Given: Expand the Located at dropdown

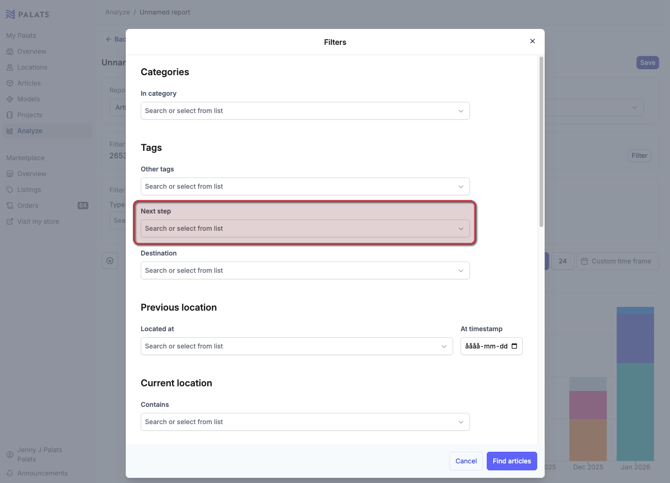Looking at the screenshot, I should [444, 346].
